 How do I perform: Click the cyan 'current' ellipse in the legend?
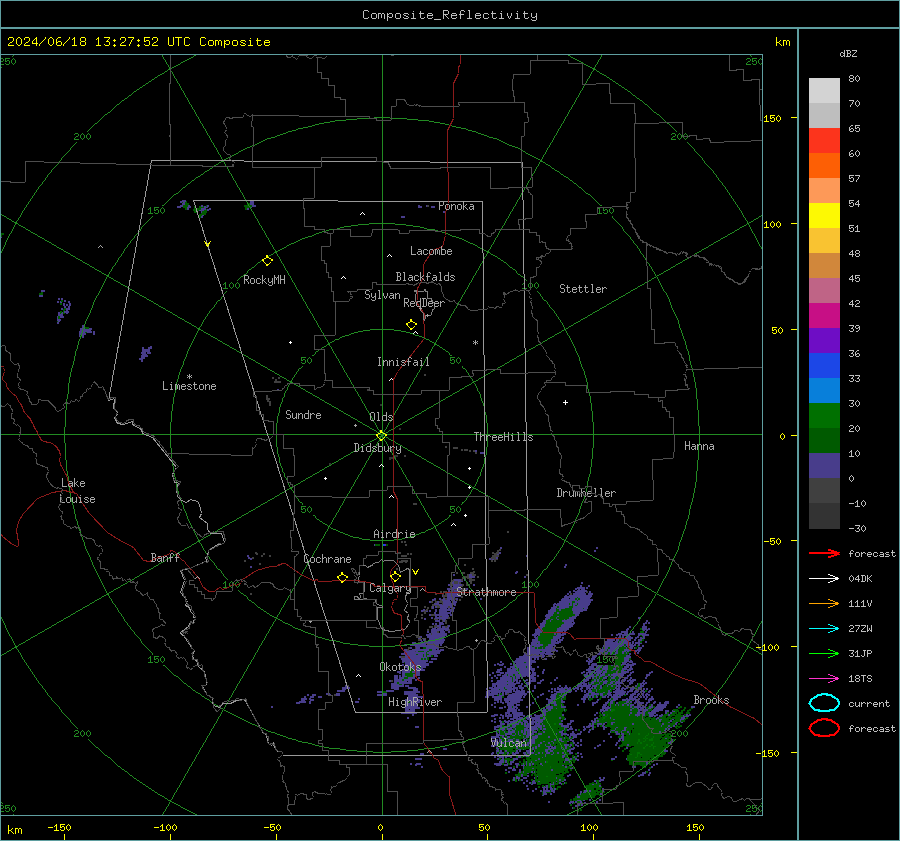[x=824, y=703]
